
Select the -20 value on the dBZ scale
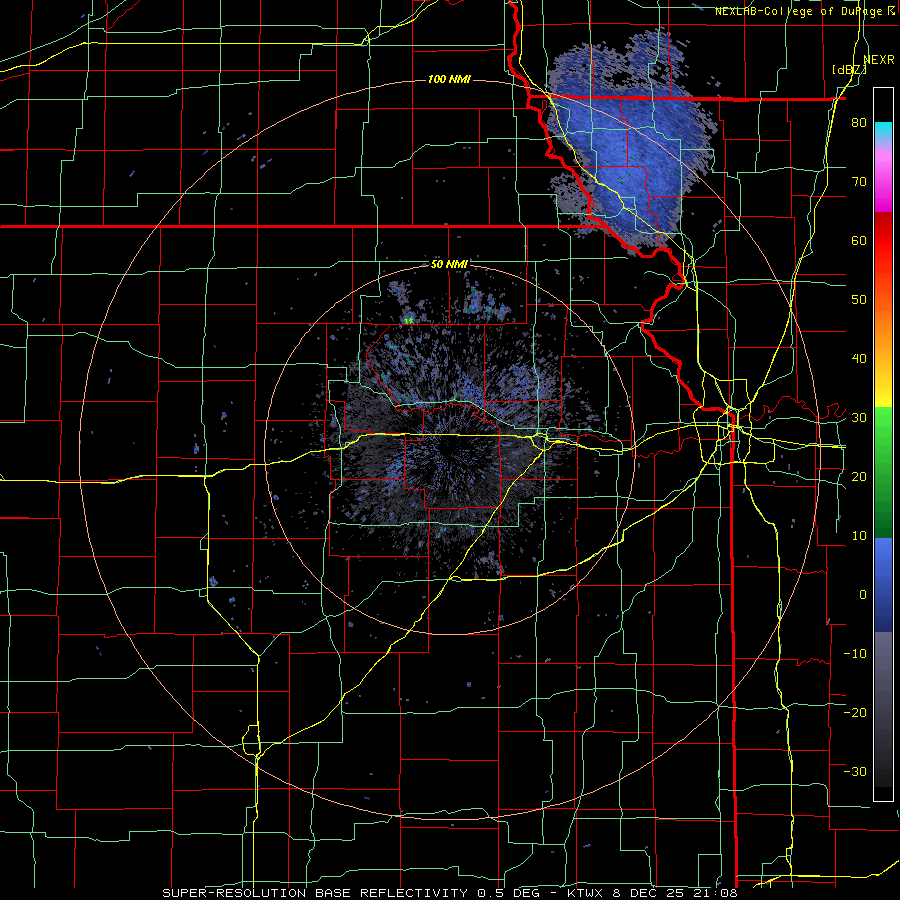click(855, 712)
